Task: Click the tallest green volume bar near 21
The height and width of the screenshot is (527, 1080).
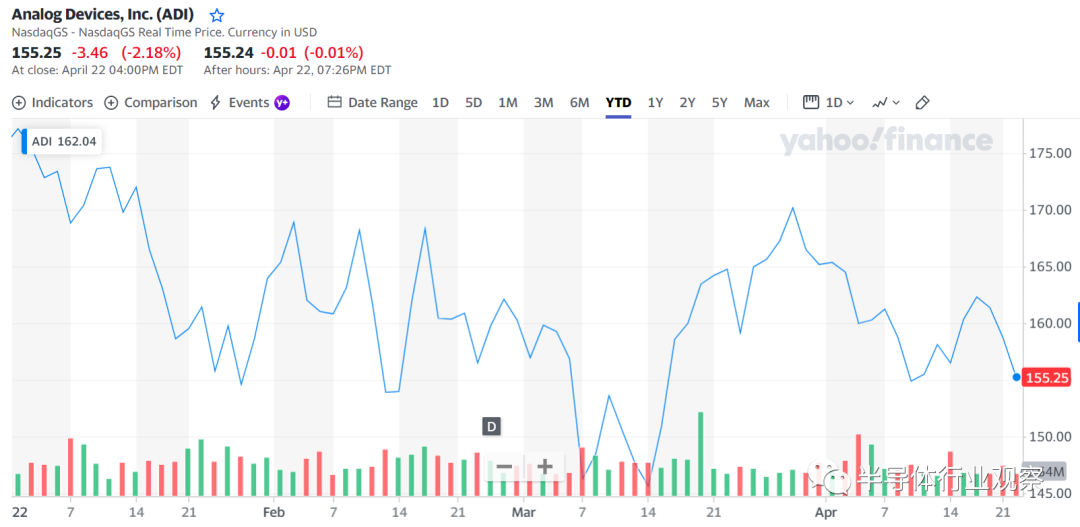Action: pyautogui.click(x=700, y=454)
